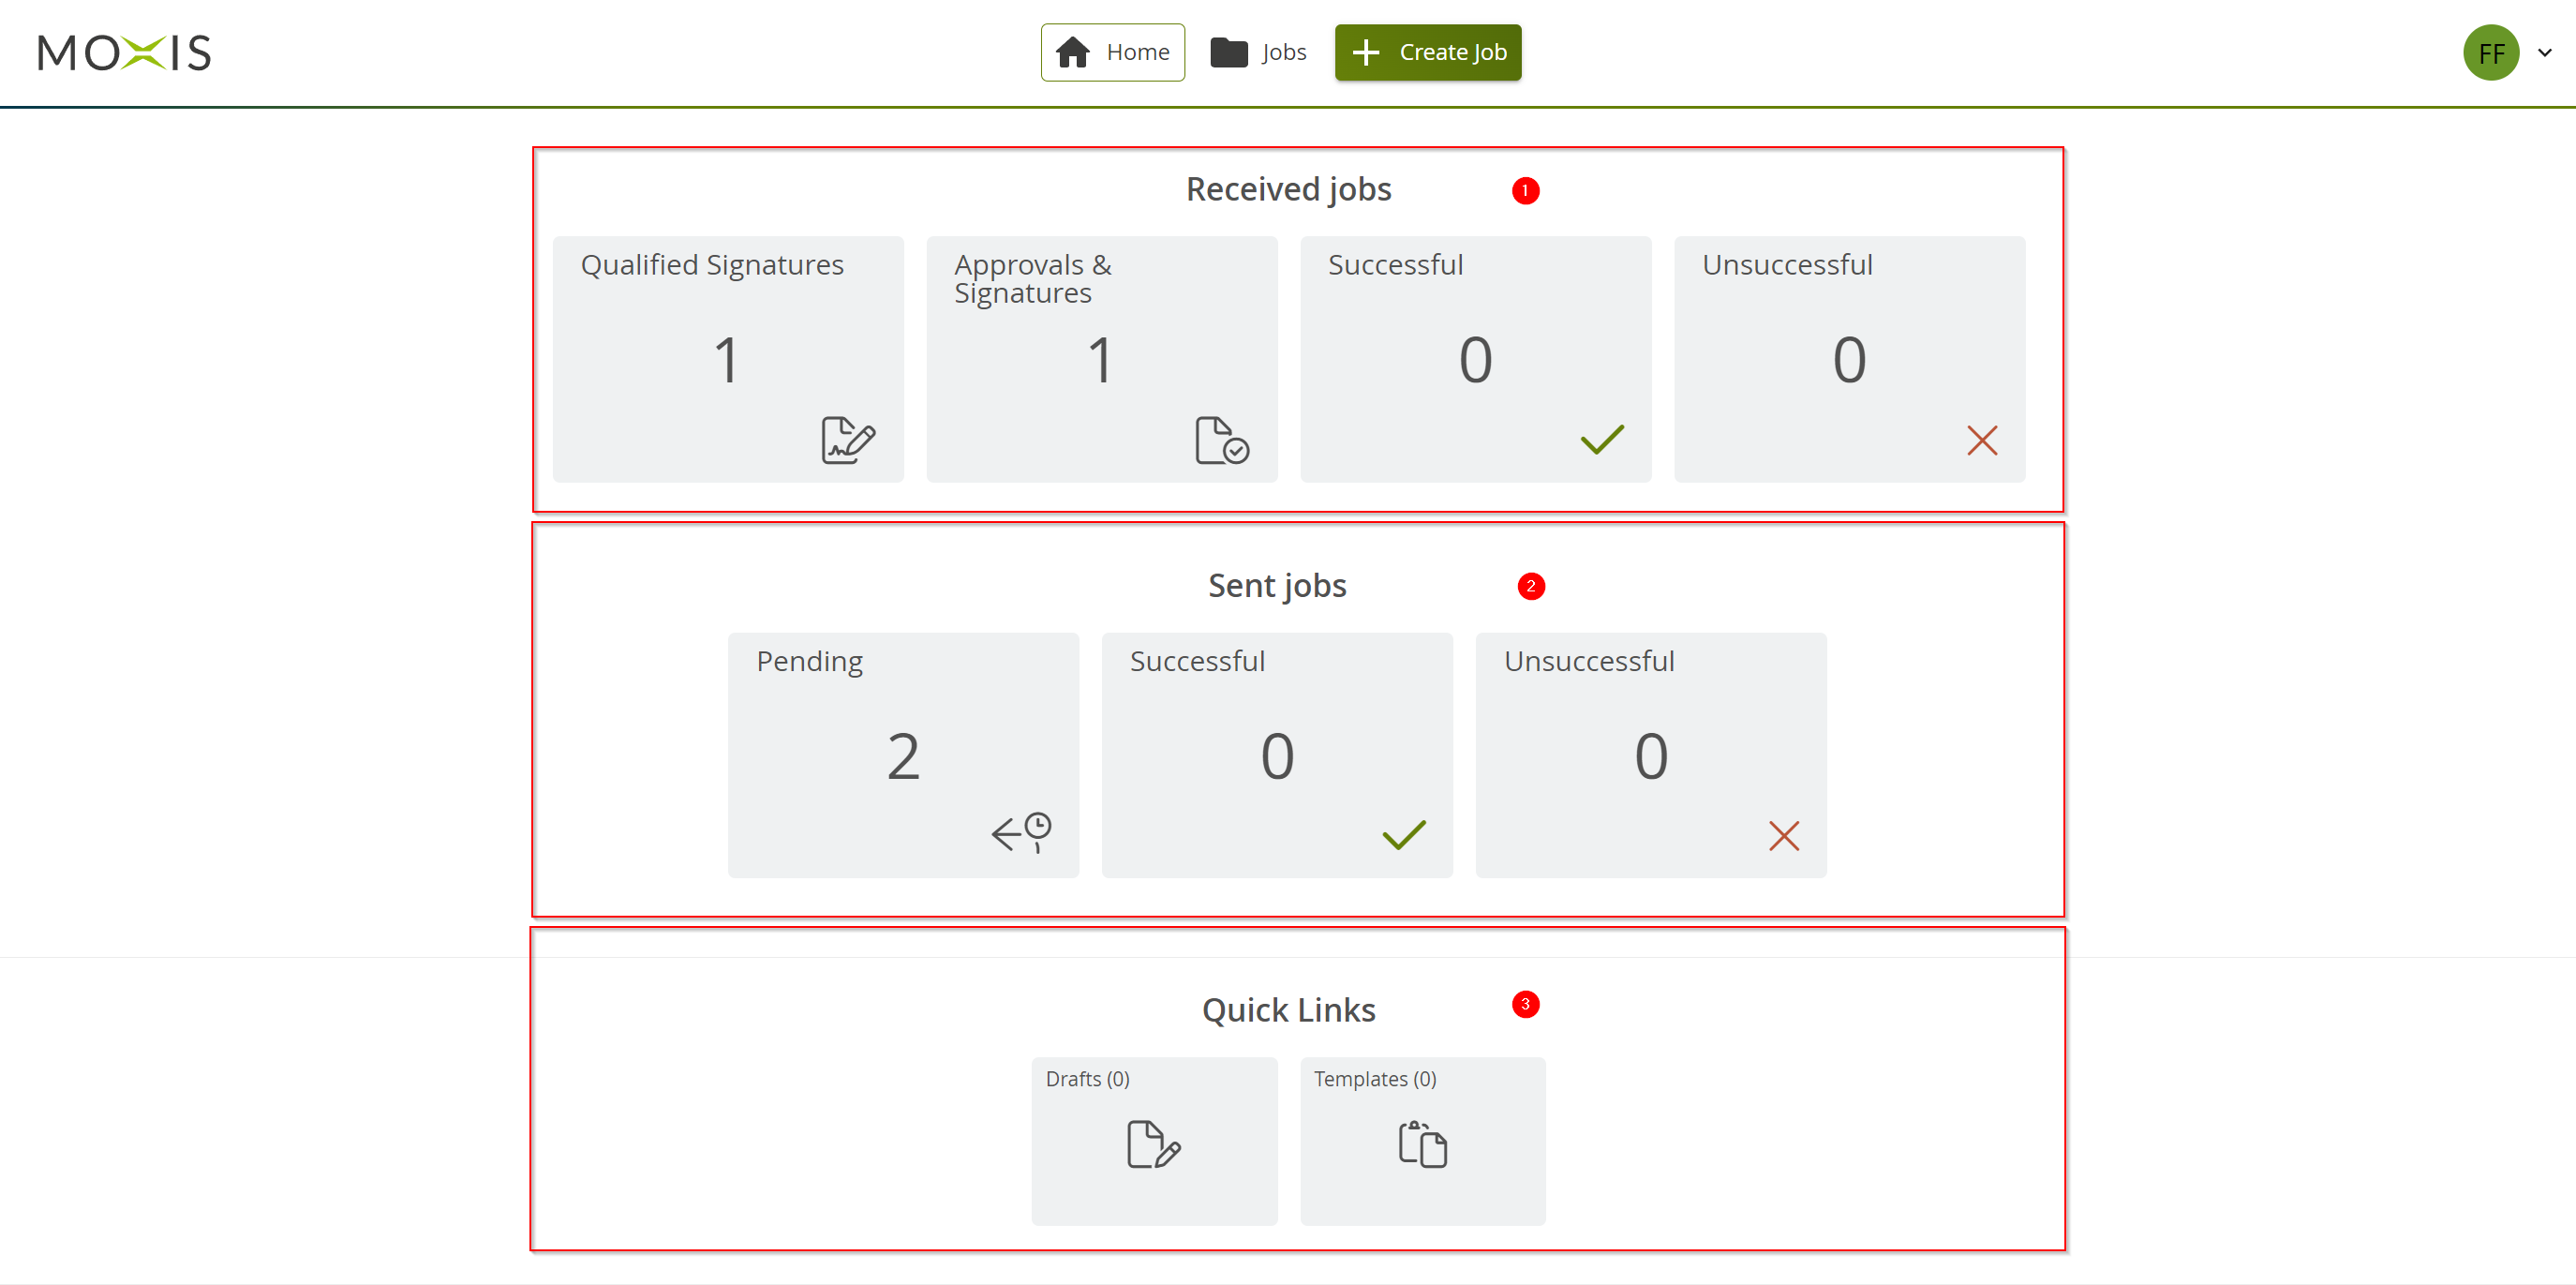The image size is (2576, 1285).
Task: Open the Drafts (0) quick link
Action: 1088,1079
